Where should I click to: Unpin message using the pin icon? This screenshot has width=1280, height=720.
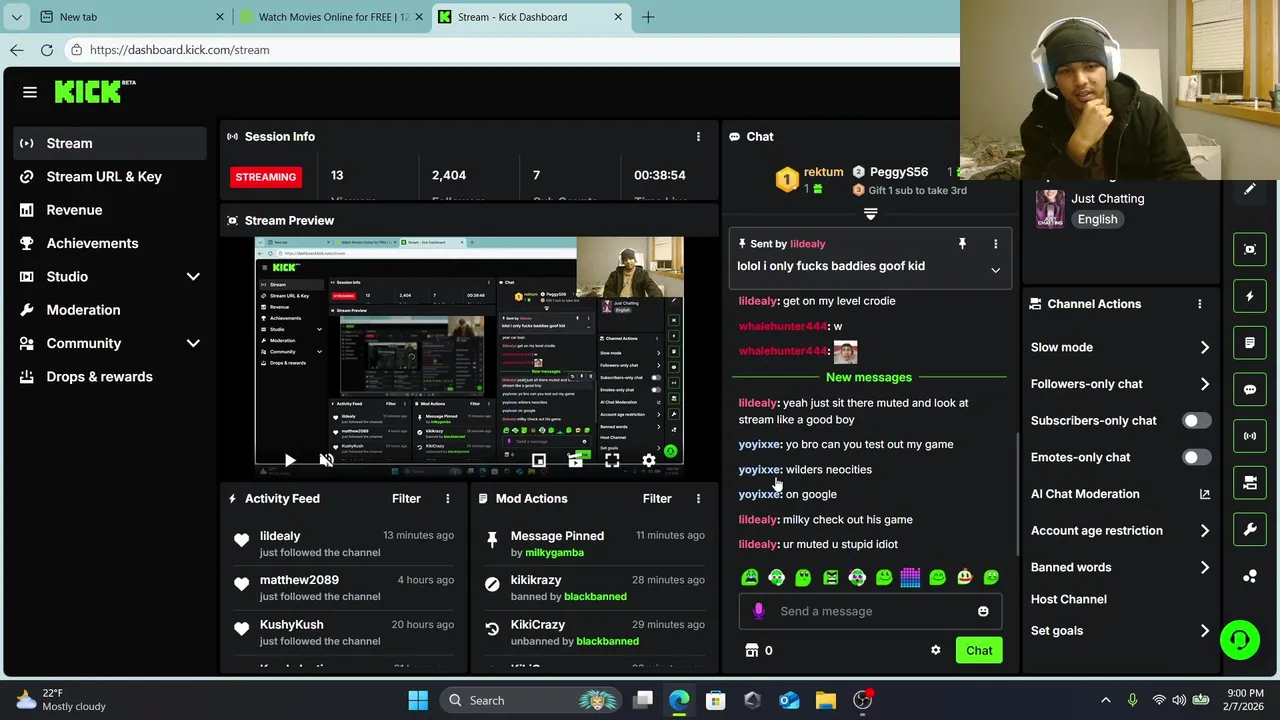962,244
